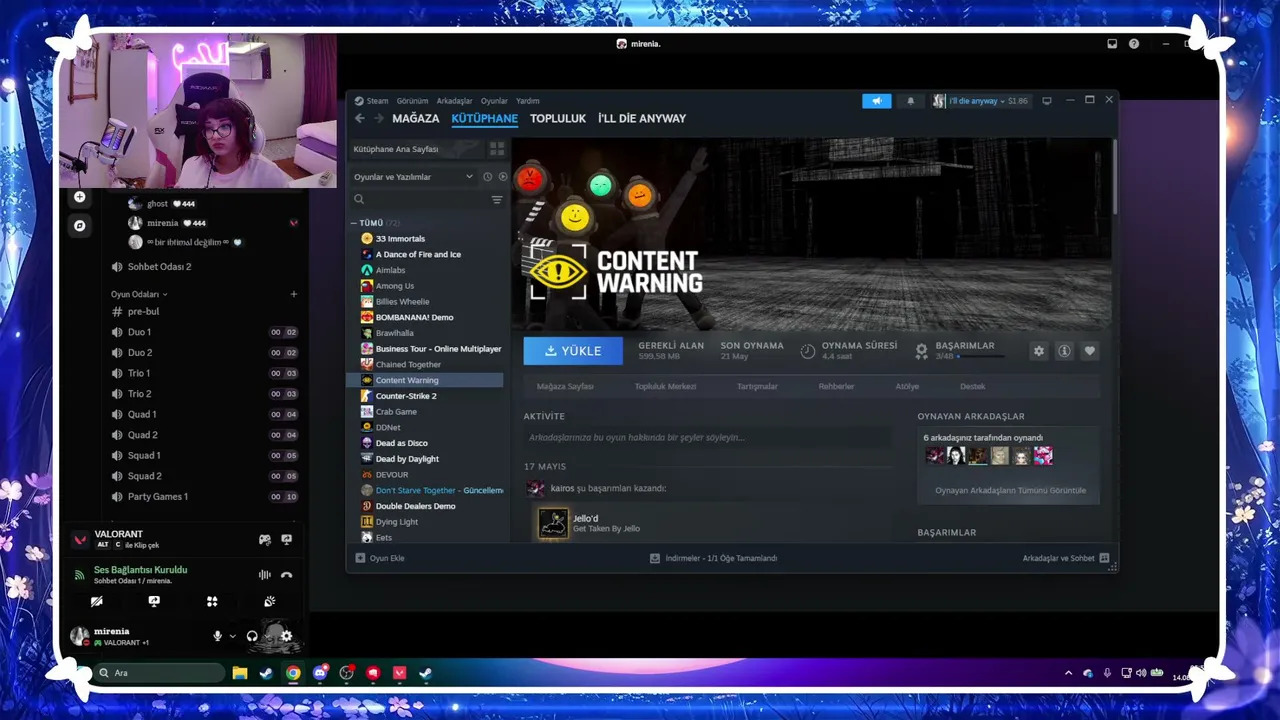Viewport: 1280px width, 720px height.
Task: Open Discord activities launcher icon
Action: coord(212,602)
